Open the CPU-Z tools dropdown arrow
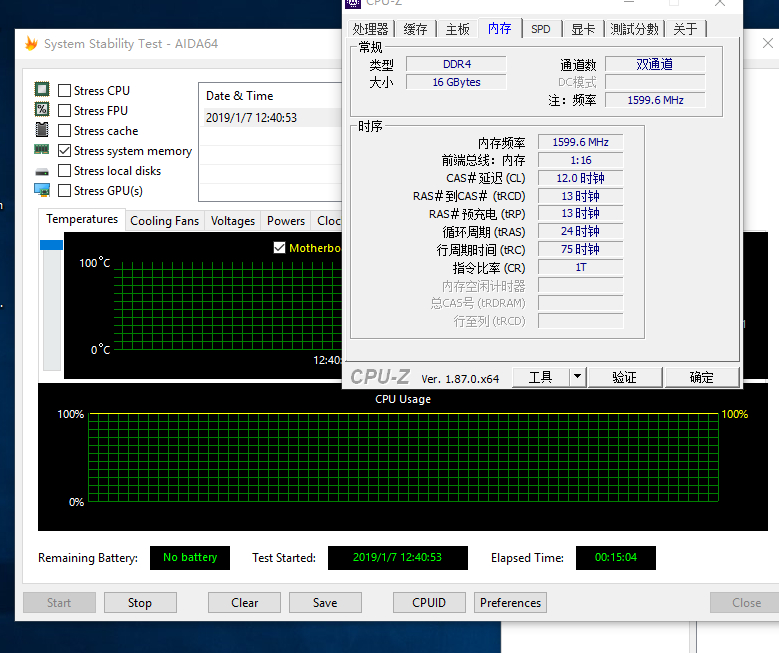The image size is (779, 653). click(577, 377)
